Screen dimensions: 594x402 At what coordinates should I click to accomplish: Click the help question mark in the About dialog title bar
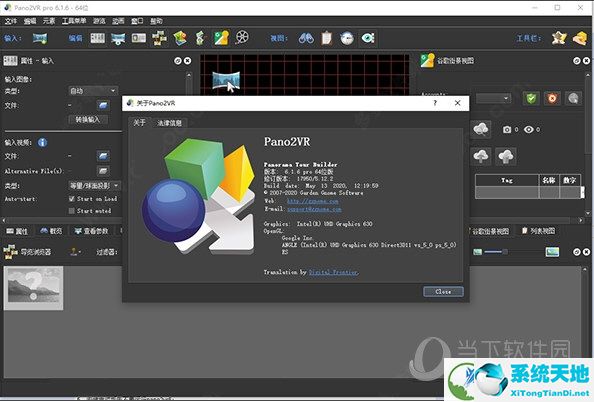click(435, 103)
